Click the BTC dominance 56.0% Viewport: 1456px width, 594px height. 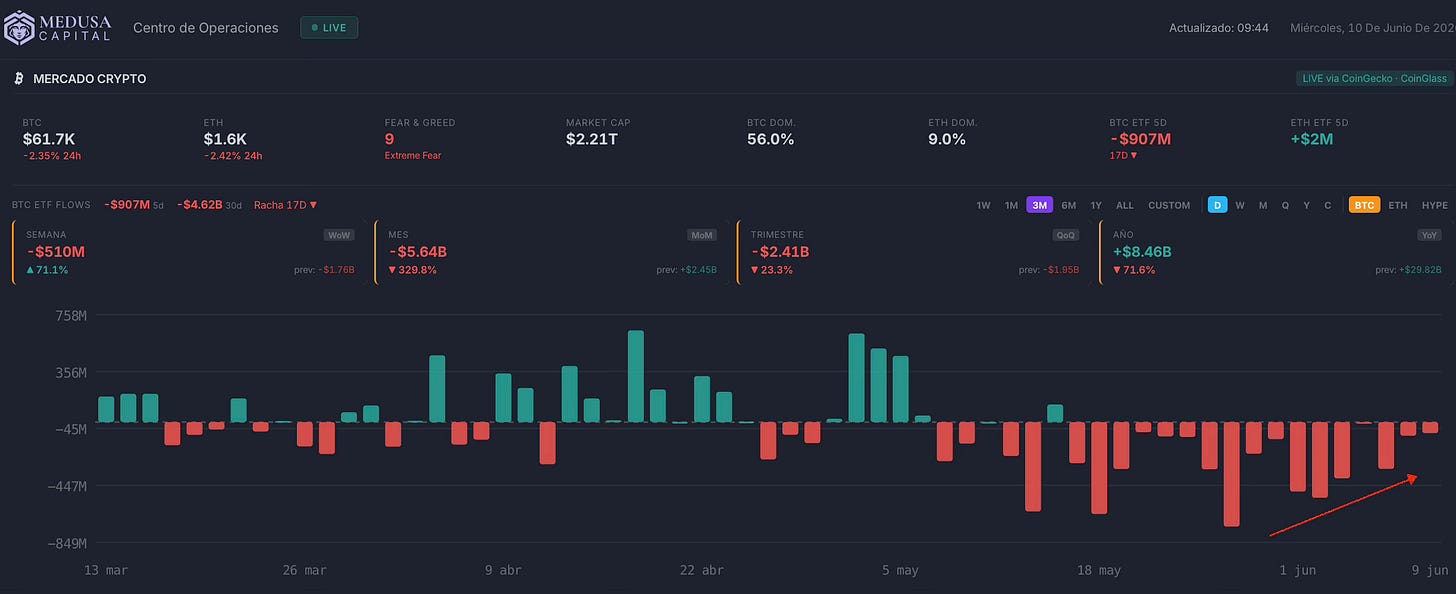(x=771, y=139)
